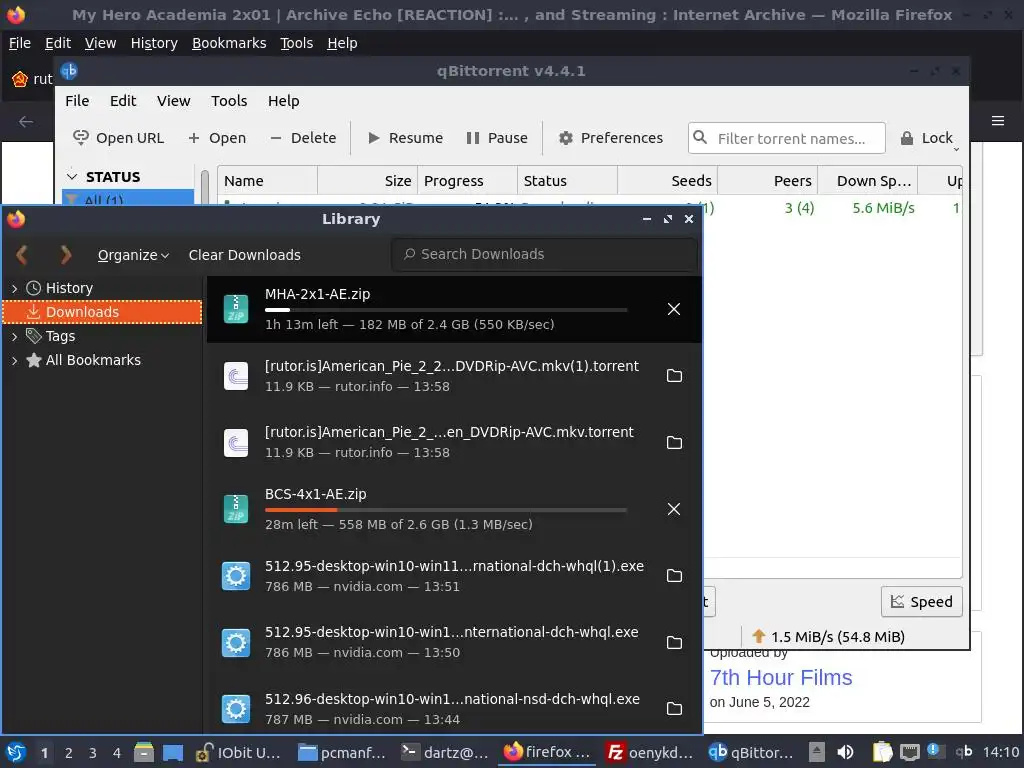Click Firefox browser back arrow
The width and height of the screenshot is (1024, 768).
[x=26, y=121]
